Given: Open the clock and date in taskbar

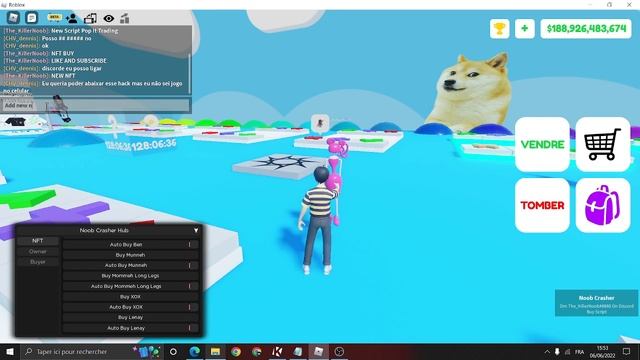Looking at the screenshot, I should 602,351.
